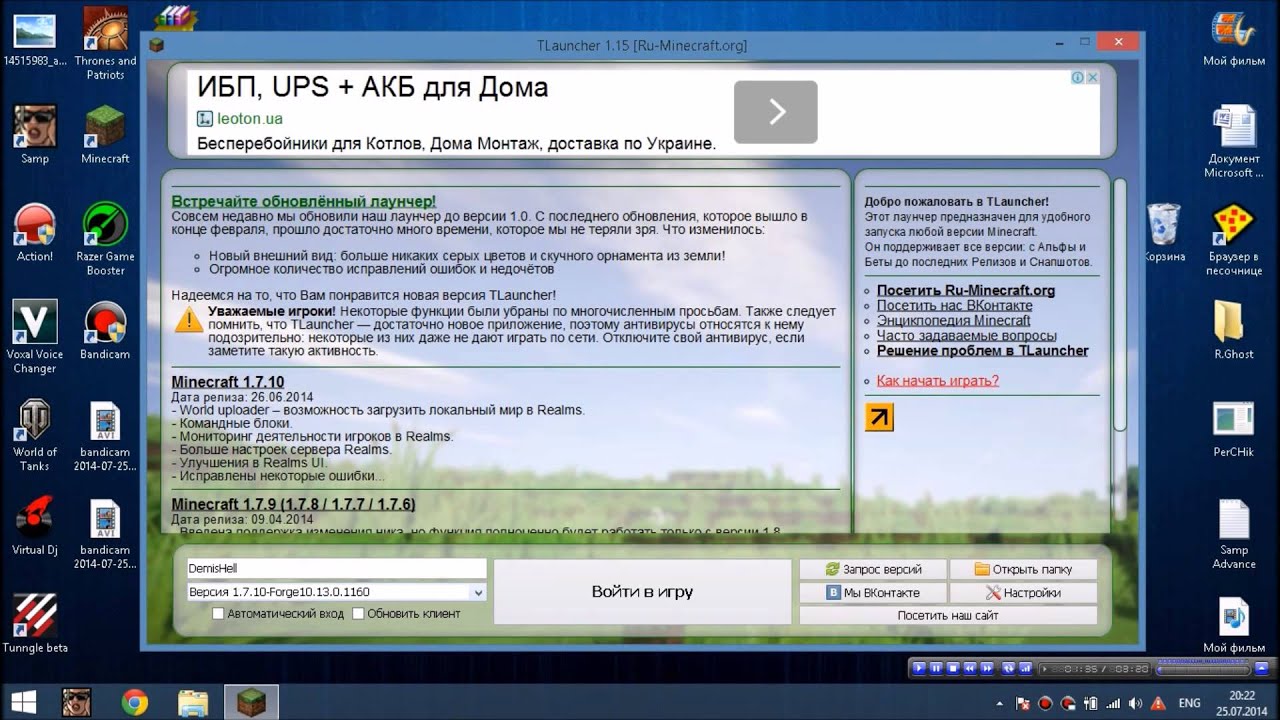
Task: Show hidden system tray icons
Action: 999,704
